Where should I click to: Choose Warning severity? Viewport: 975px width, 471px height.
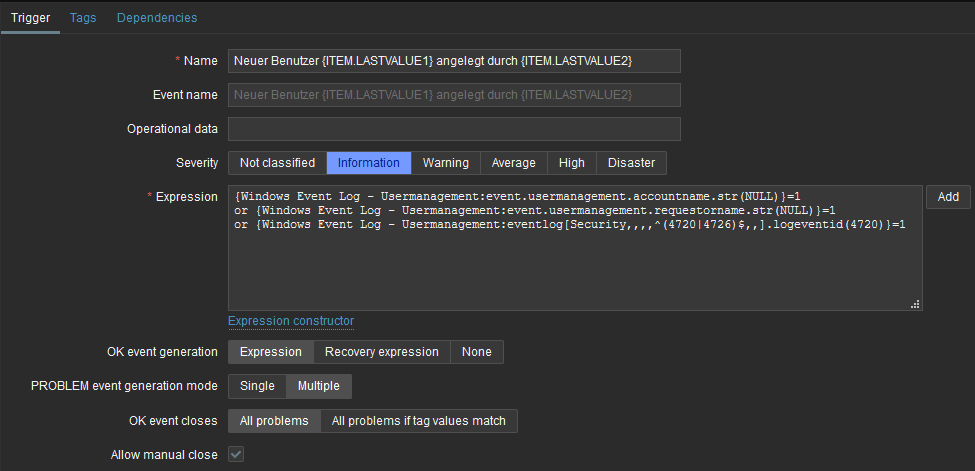[x=445, y=163]
